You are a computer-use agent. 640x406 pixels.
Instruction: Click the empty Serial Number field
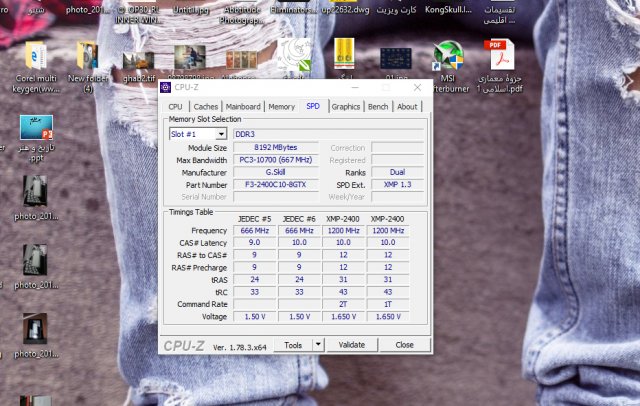click(x=276, y=197)
